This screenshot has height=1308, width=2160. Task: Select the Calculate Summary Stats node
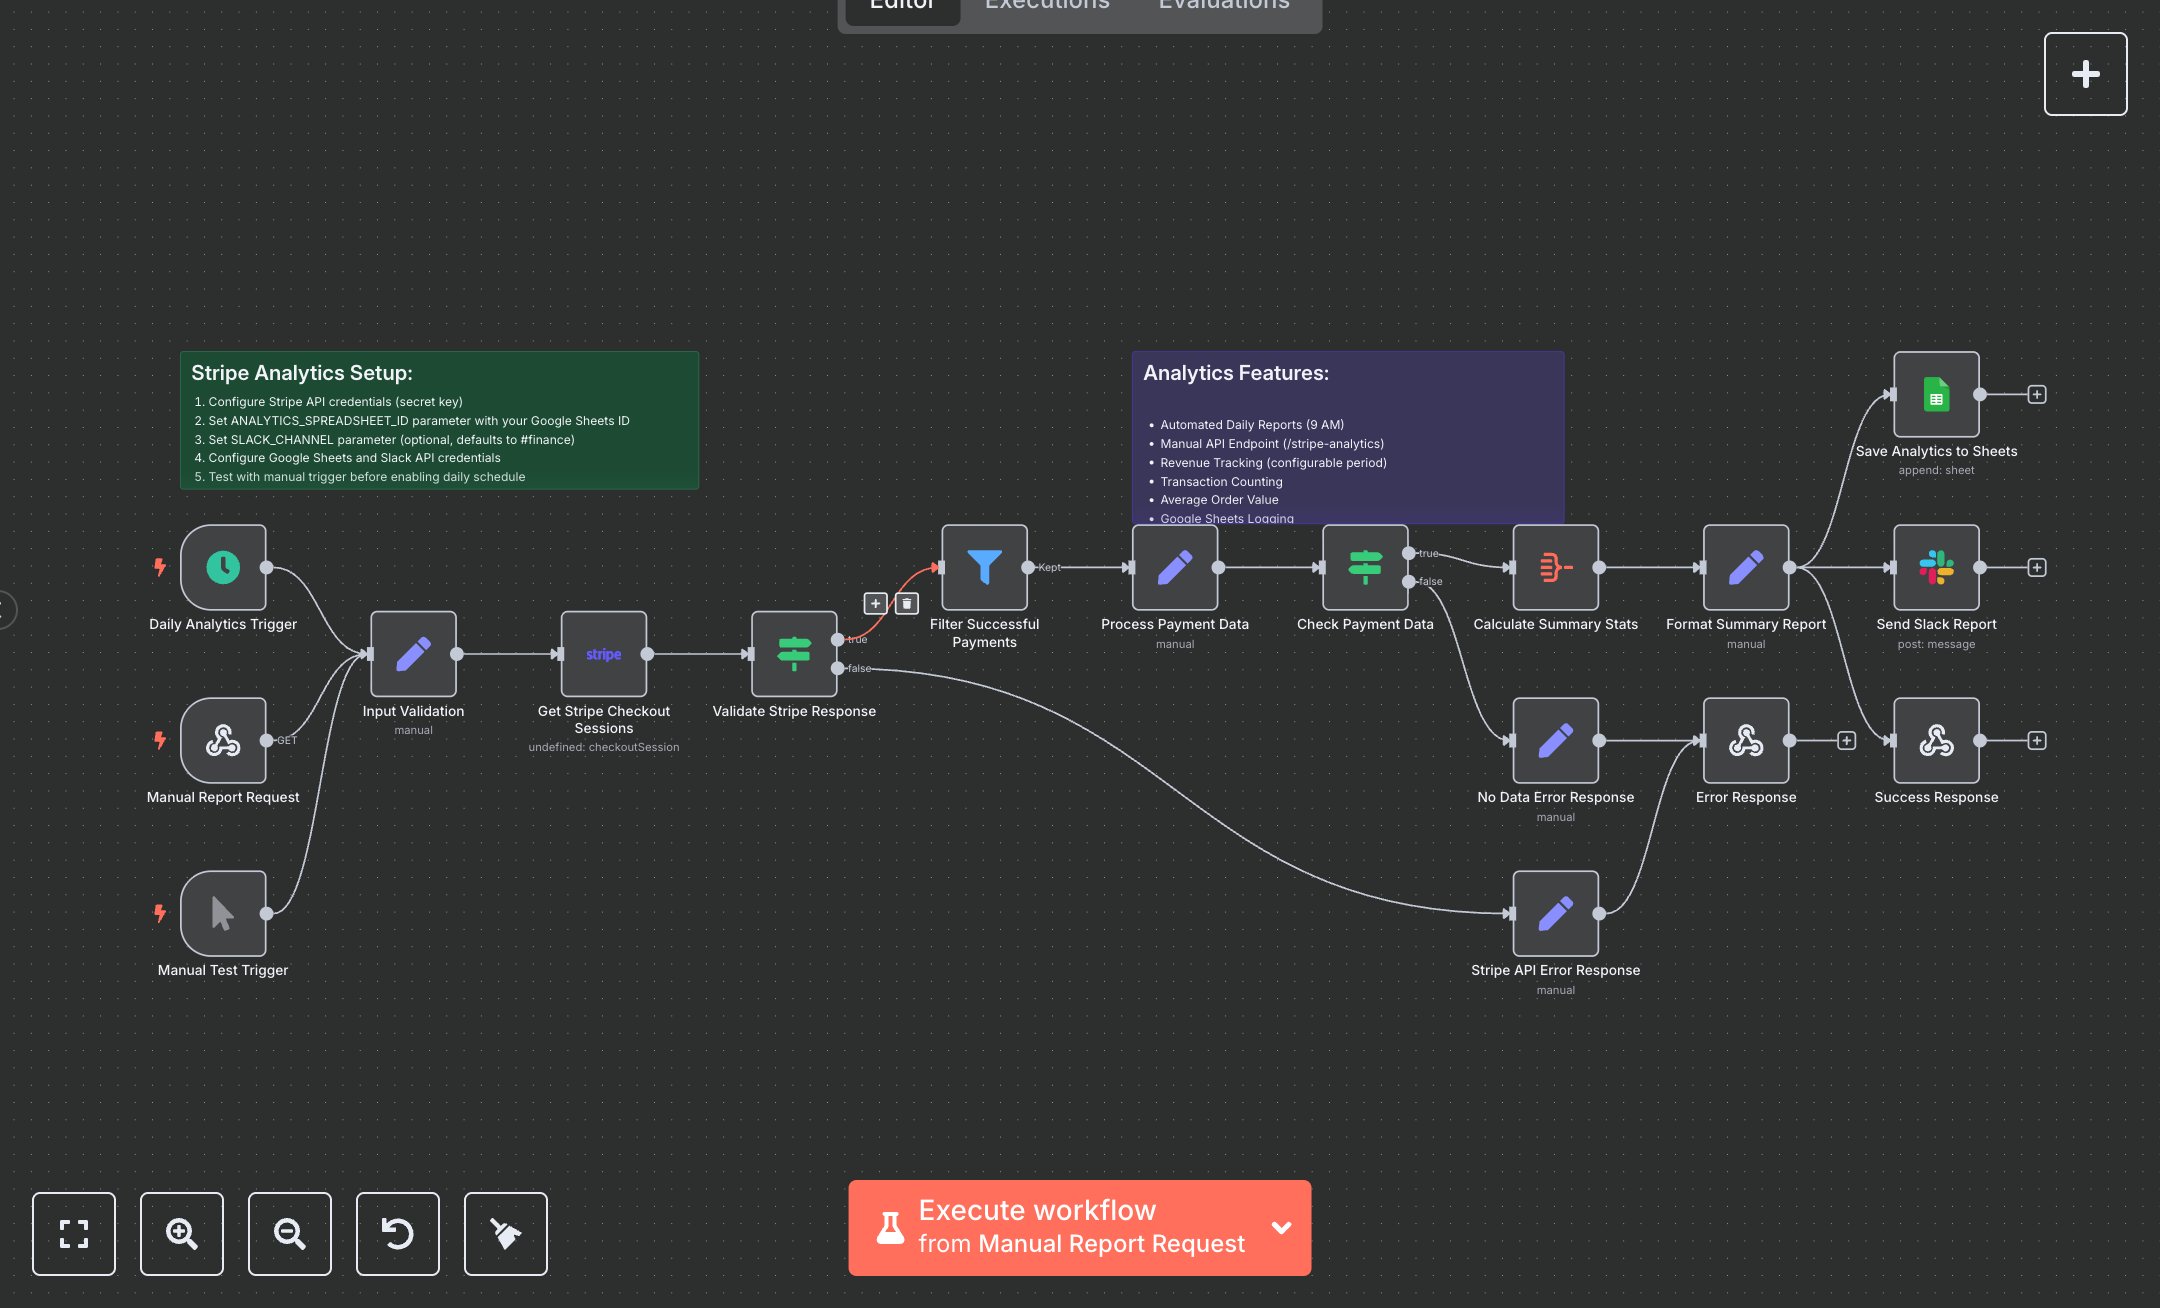[x=1555, y=568]
